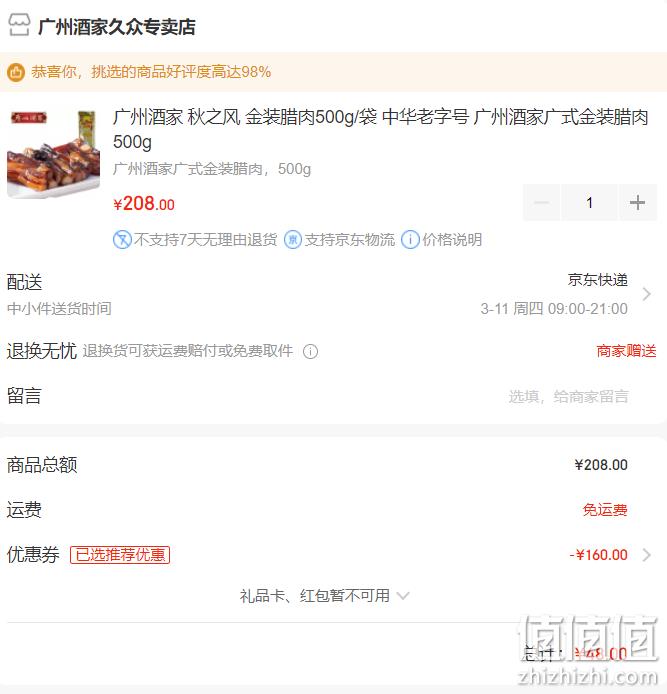The image size is (667, 694).
Task: Tap the 京 JD logistics support icon
Action: [x=293, y=240]
